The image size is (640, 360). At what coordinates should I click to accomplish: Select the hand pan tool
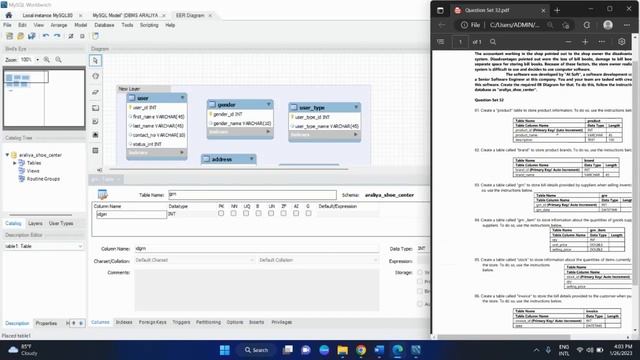click(x=96, y=76)
